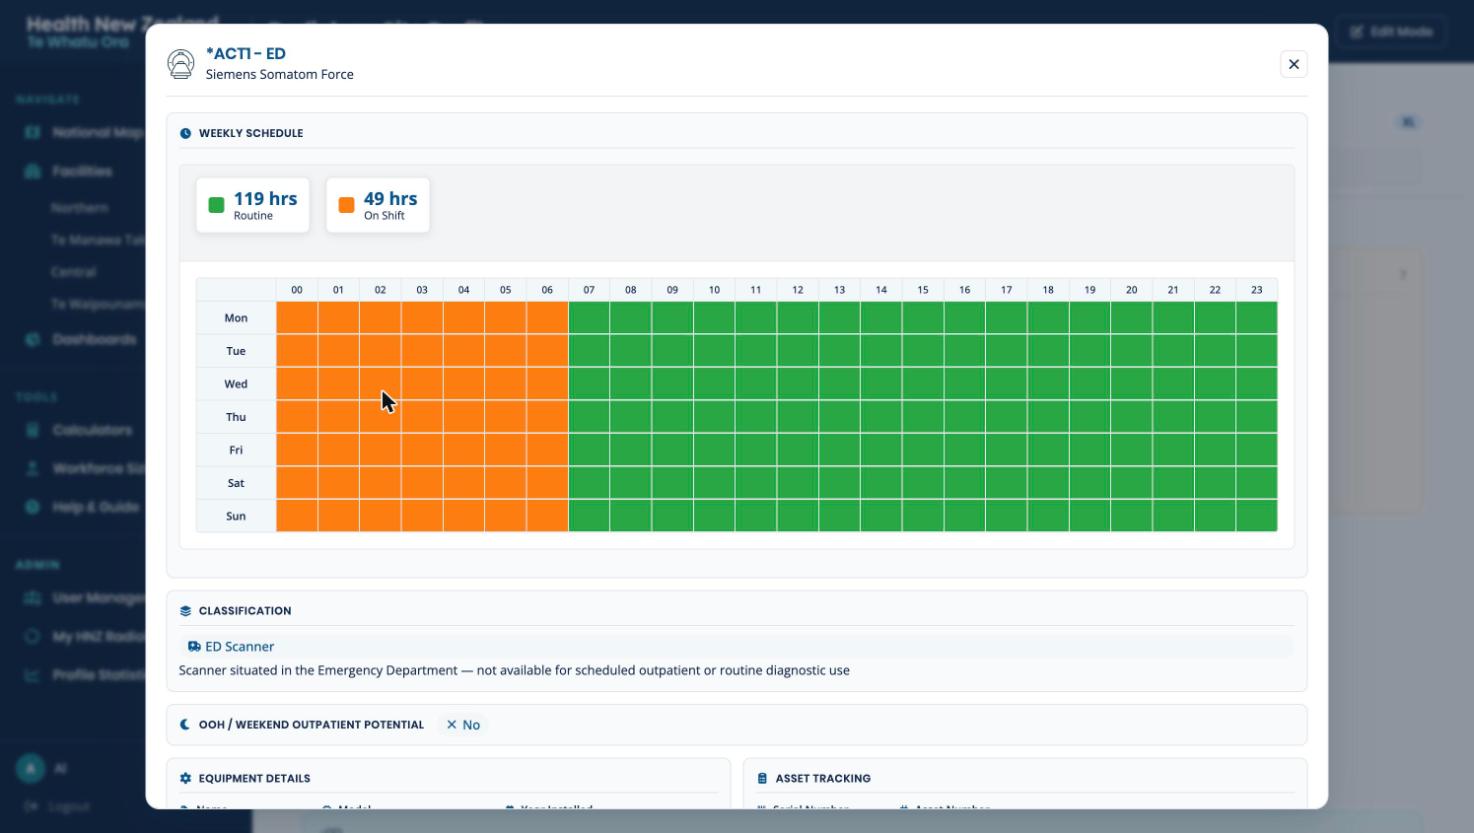
Task: Select the Wednesday 12 hour schedule cell
Action: tap(797, 384)
